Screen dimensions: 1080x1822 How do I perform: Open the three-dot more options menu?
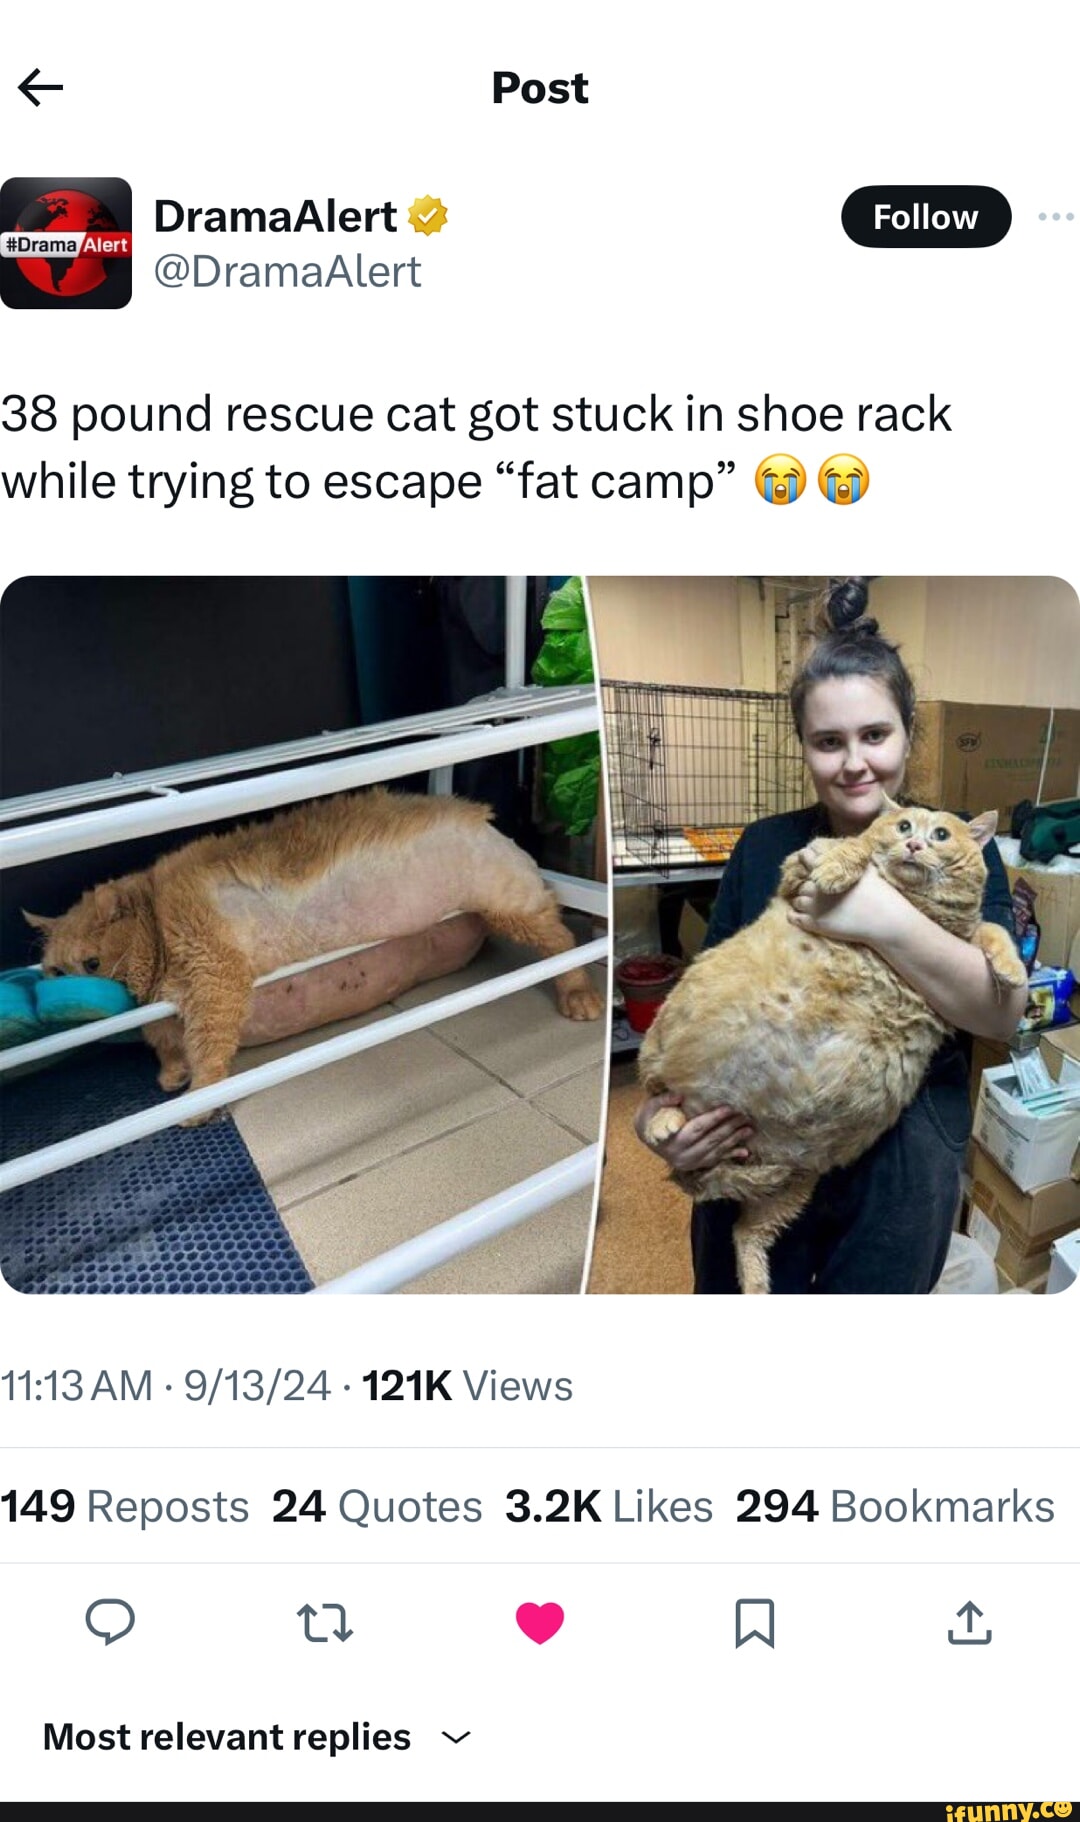pos(1056,216)
